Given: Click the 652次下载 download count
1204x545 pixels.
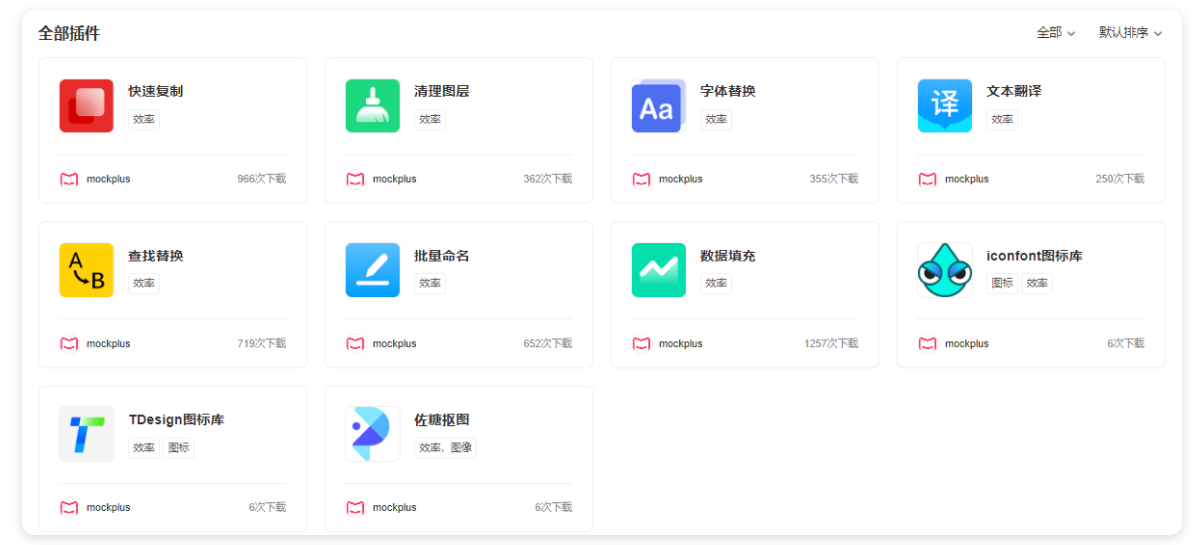Looking at the screenshot, I should click(547, 343).
